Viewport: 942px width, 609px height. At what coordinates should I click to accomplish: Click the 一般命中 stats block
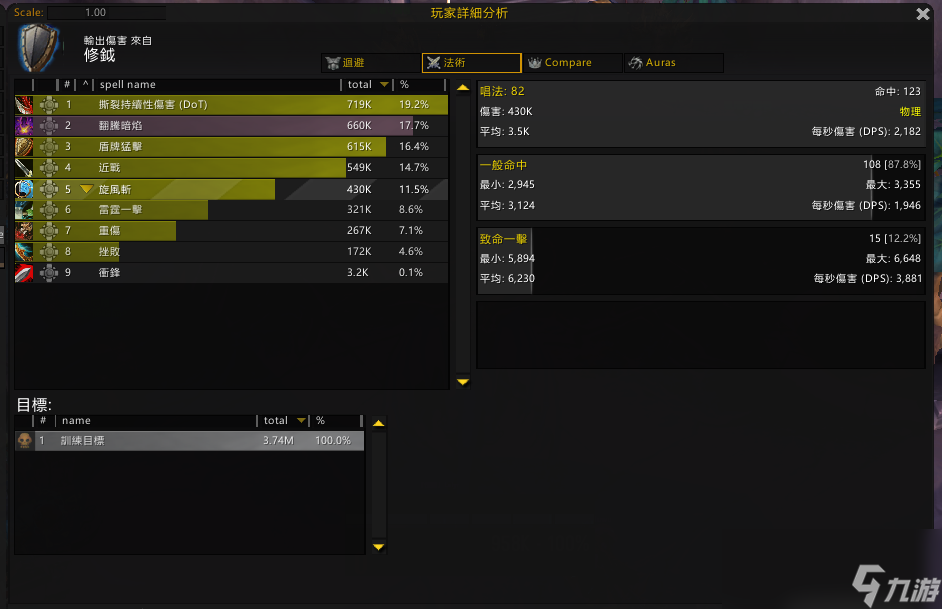[x=701, y=187]
